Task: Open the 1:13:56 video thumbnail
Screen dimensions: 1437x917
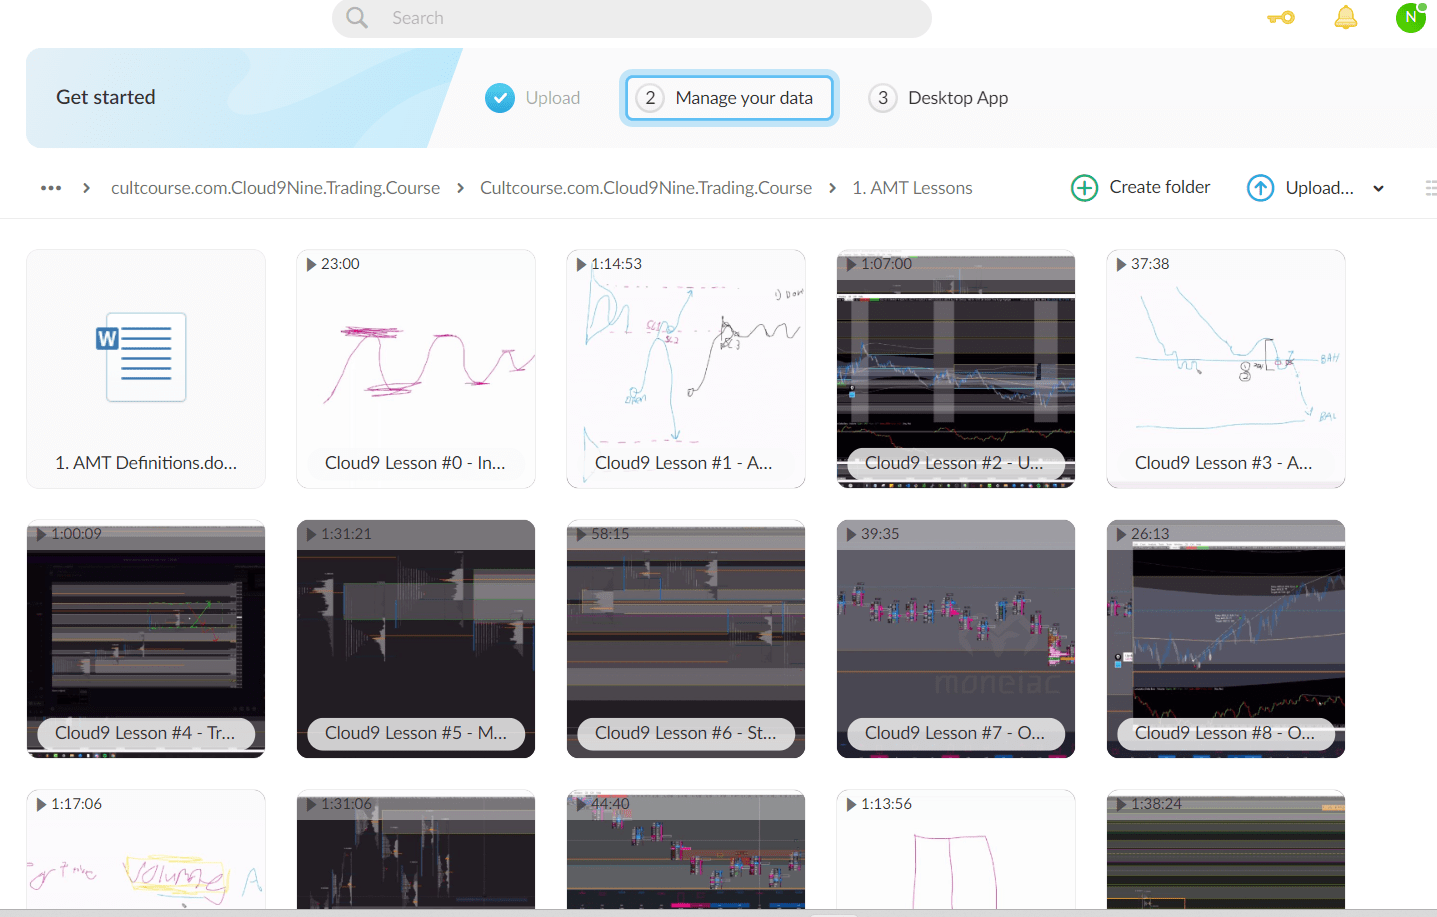Action: point(956,850)
